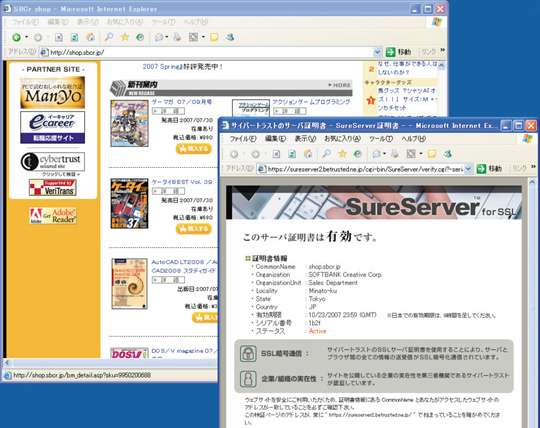Image resolution: width=540 pixels, height=428 pixels.
Task: Open History icon in SureServer window toolbar
Action: pos(357,154)
